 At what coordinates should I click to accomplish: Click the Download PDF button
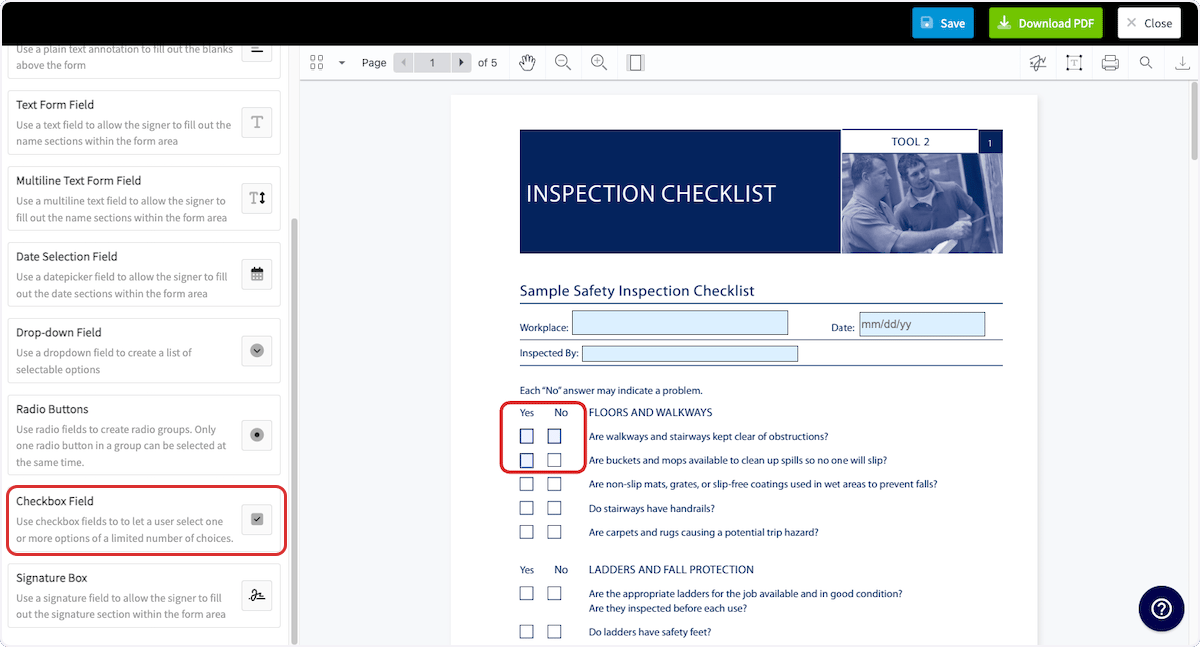(x=1045, y=23)
